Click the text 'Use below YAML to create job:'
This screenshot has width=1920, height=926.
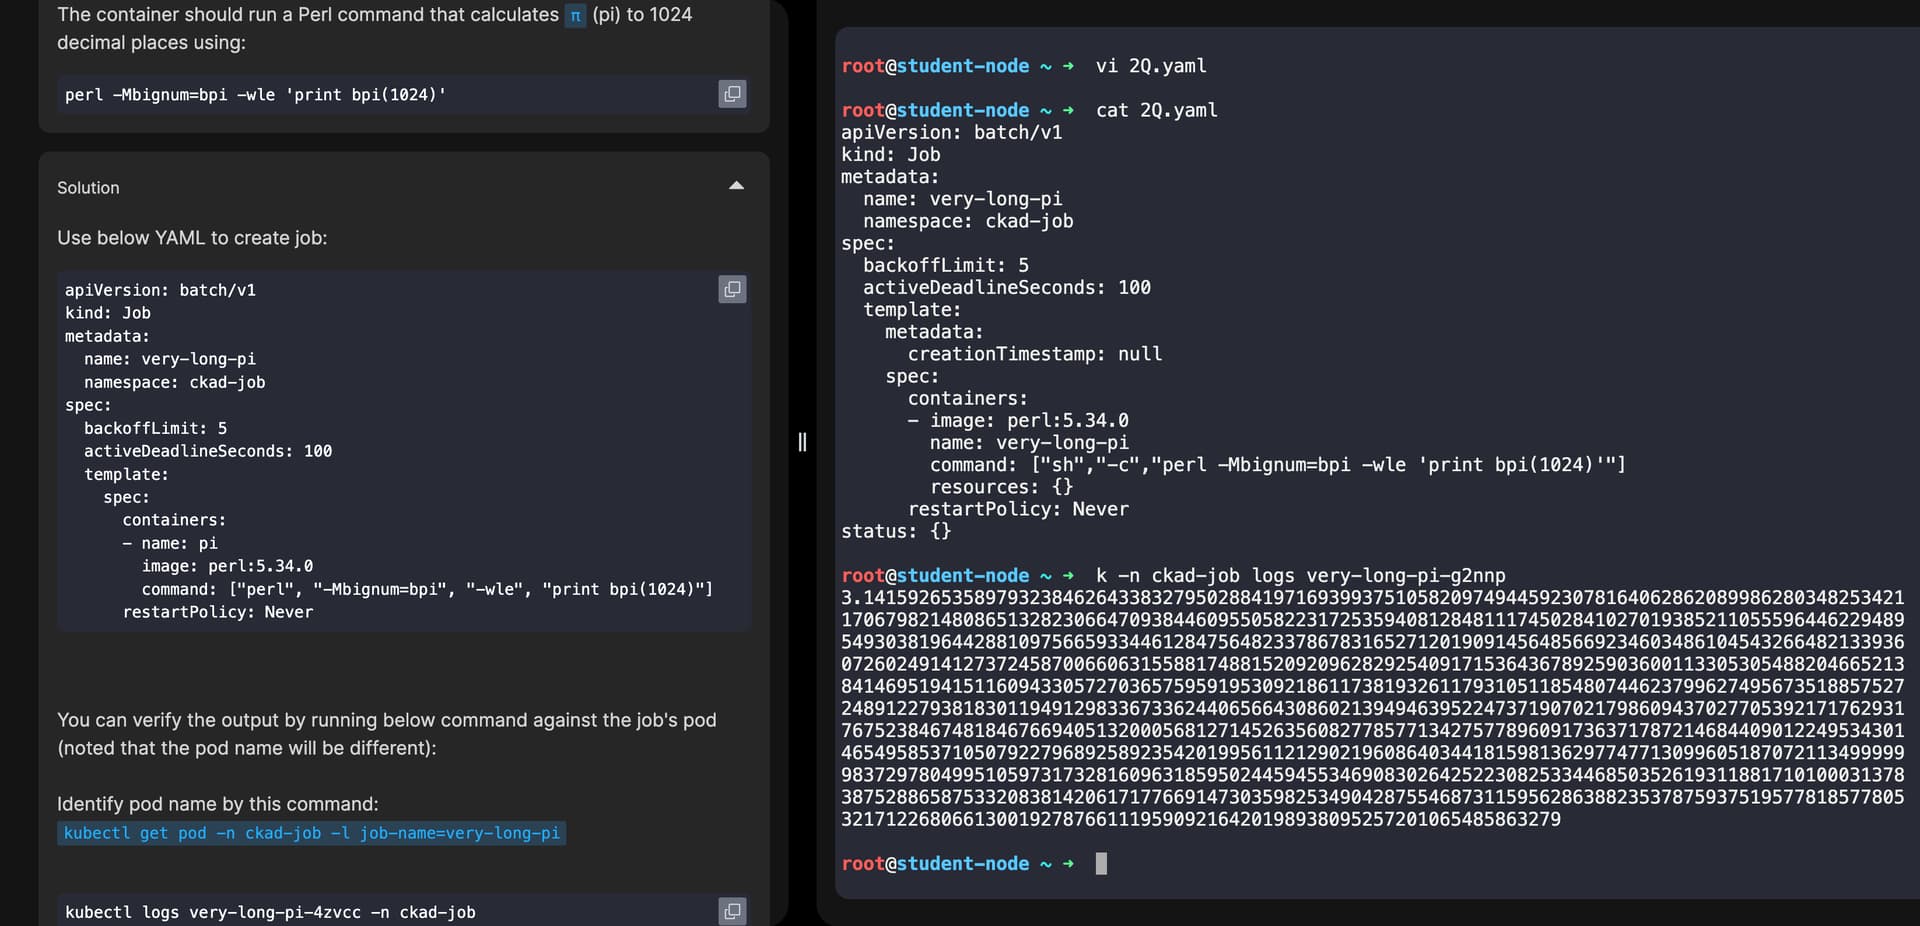coord(192,238)
